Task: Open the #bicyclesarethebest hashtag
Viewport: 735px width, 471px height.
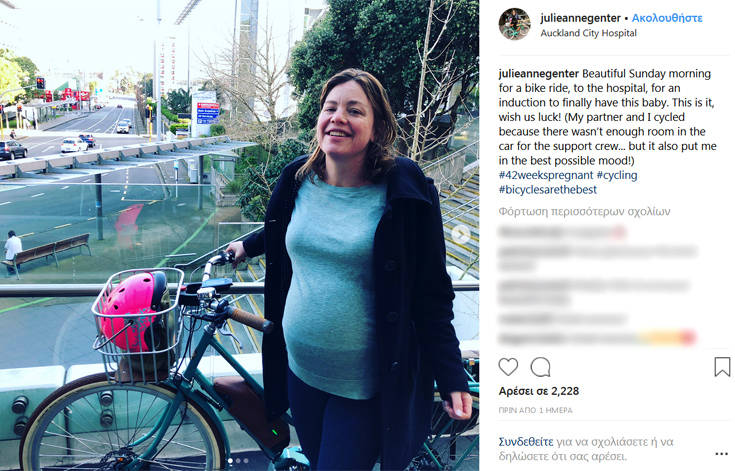Action: pos(548,190)
